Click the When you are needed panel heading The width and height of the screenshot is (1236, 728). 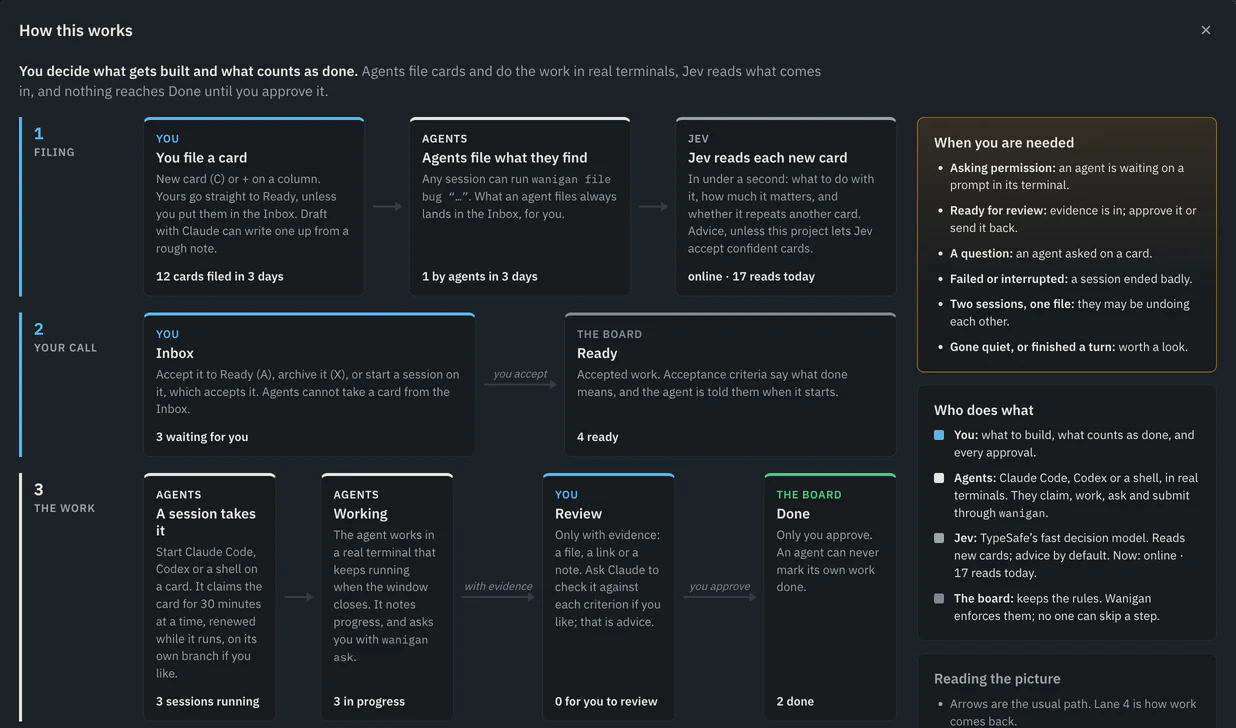(x=1004, y=142)
